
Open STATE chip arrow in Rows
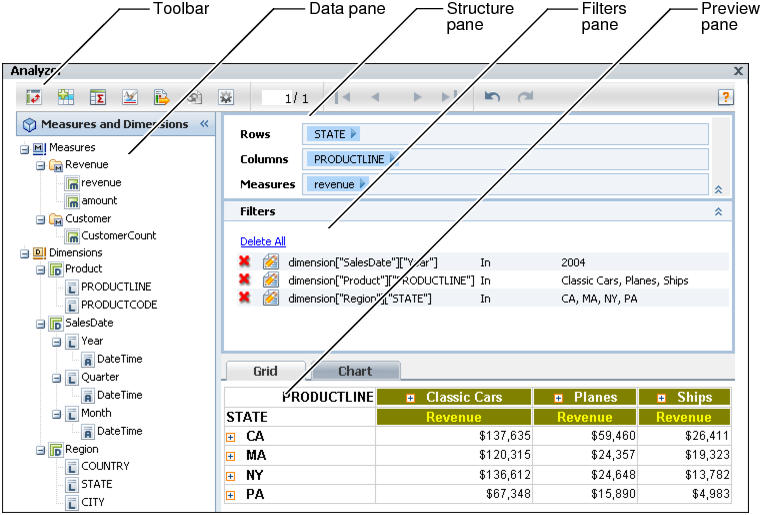pos(353,134)
